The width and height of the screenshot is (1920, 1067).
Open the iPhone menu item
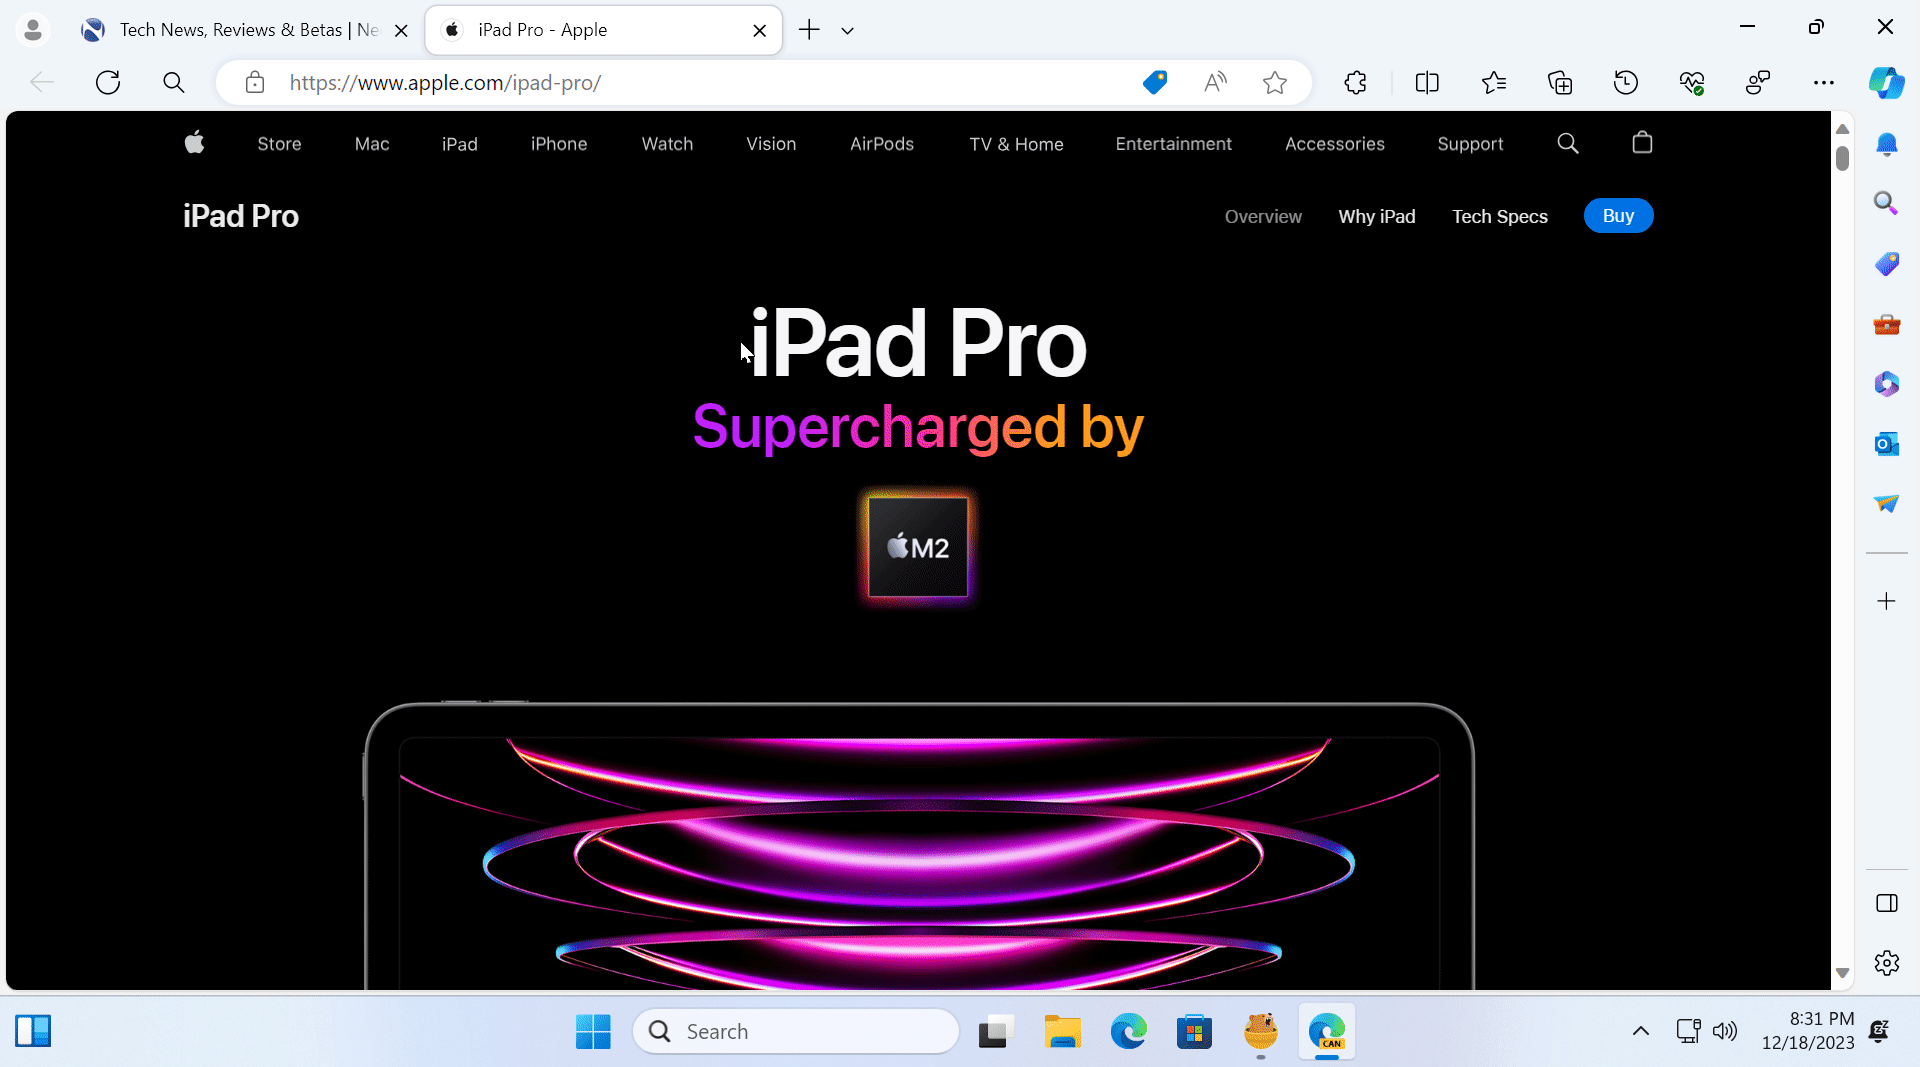tap(558, 143)
